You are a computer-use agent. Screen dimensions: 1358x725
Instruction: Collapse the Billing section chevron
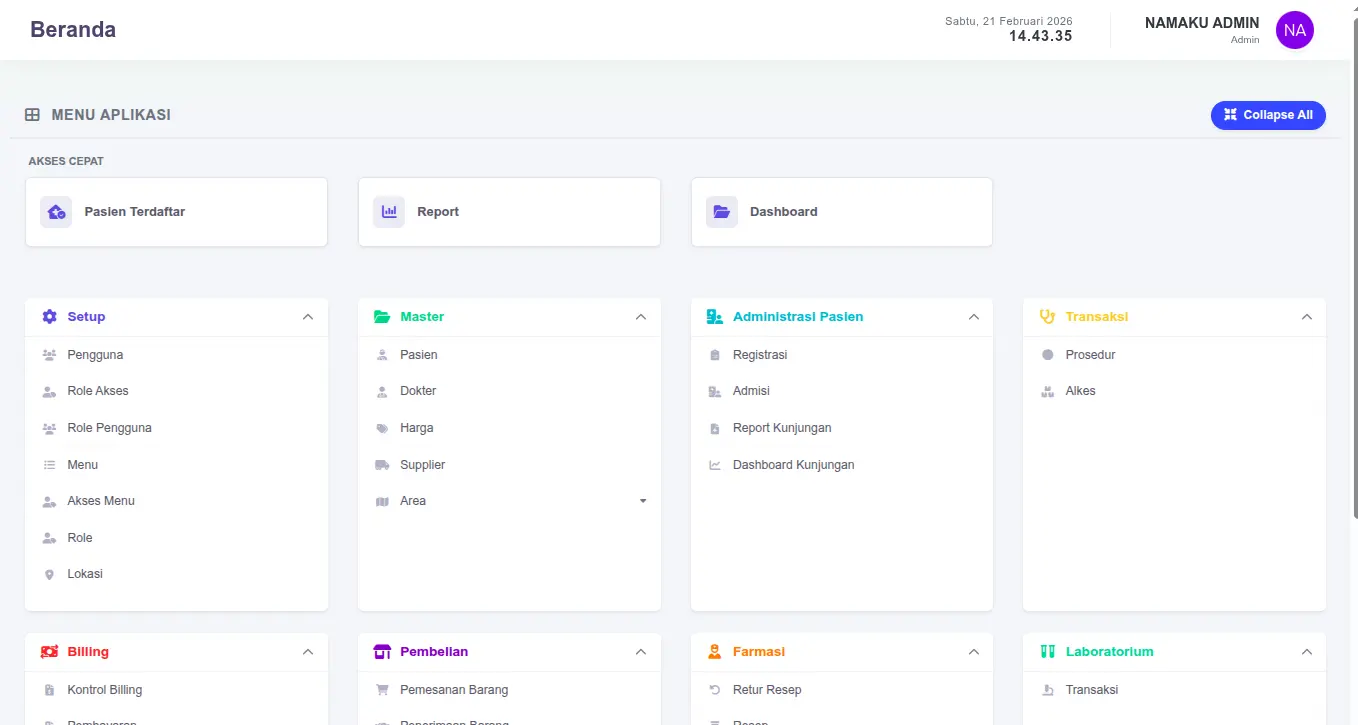point(308,652)
